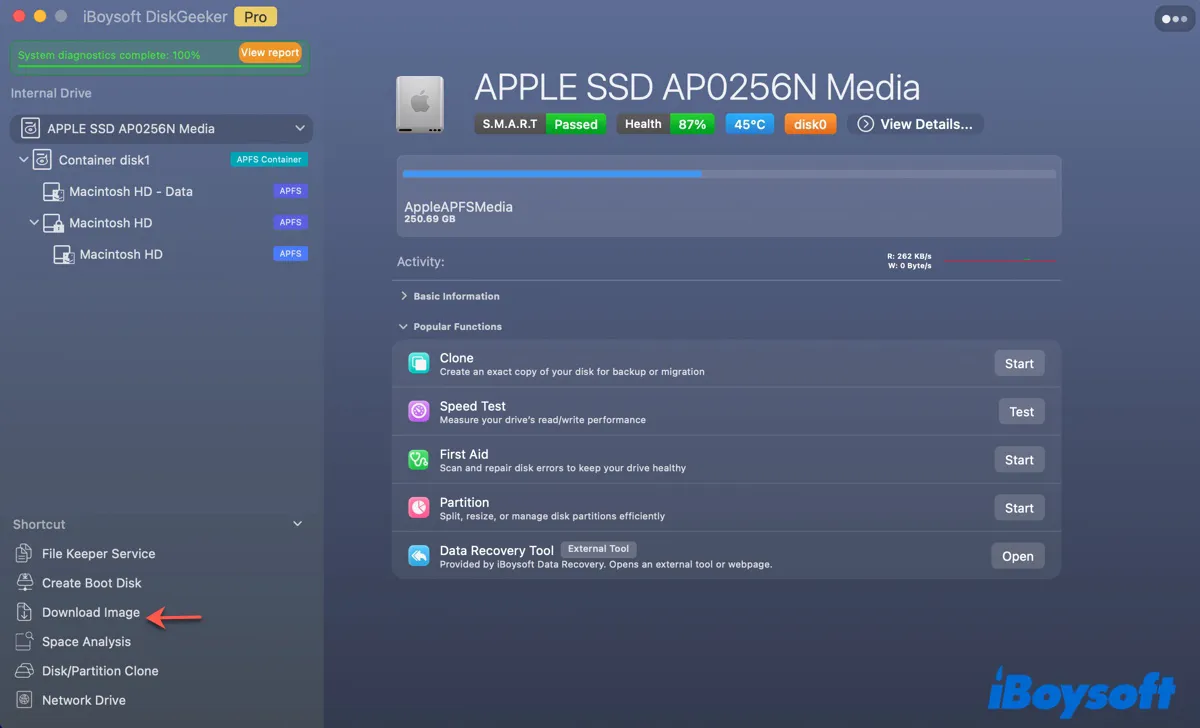The width and height of the screenshot is (1200, 728).
Task: Click the Space Analysis icon
Action: click(24, 641)
